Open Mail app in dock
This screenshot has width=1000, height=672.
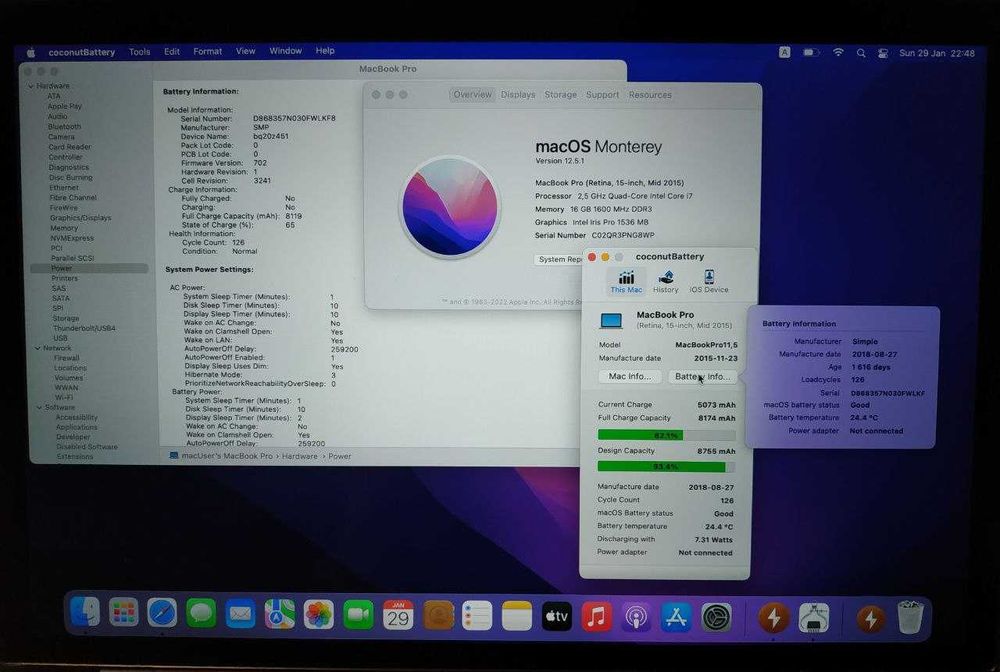pyautogui.click(x=240, y=615)
